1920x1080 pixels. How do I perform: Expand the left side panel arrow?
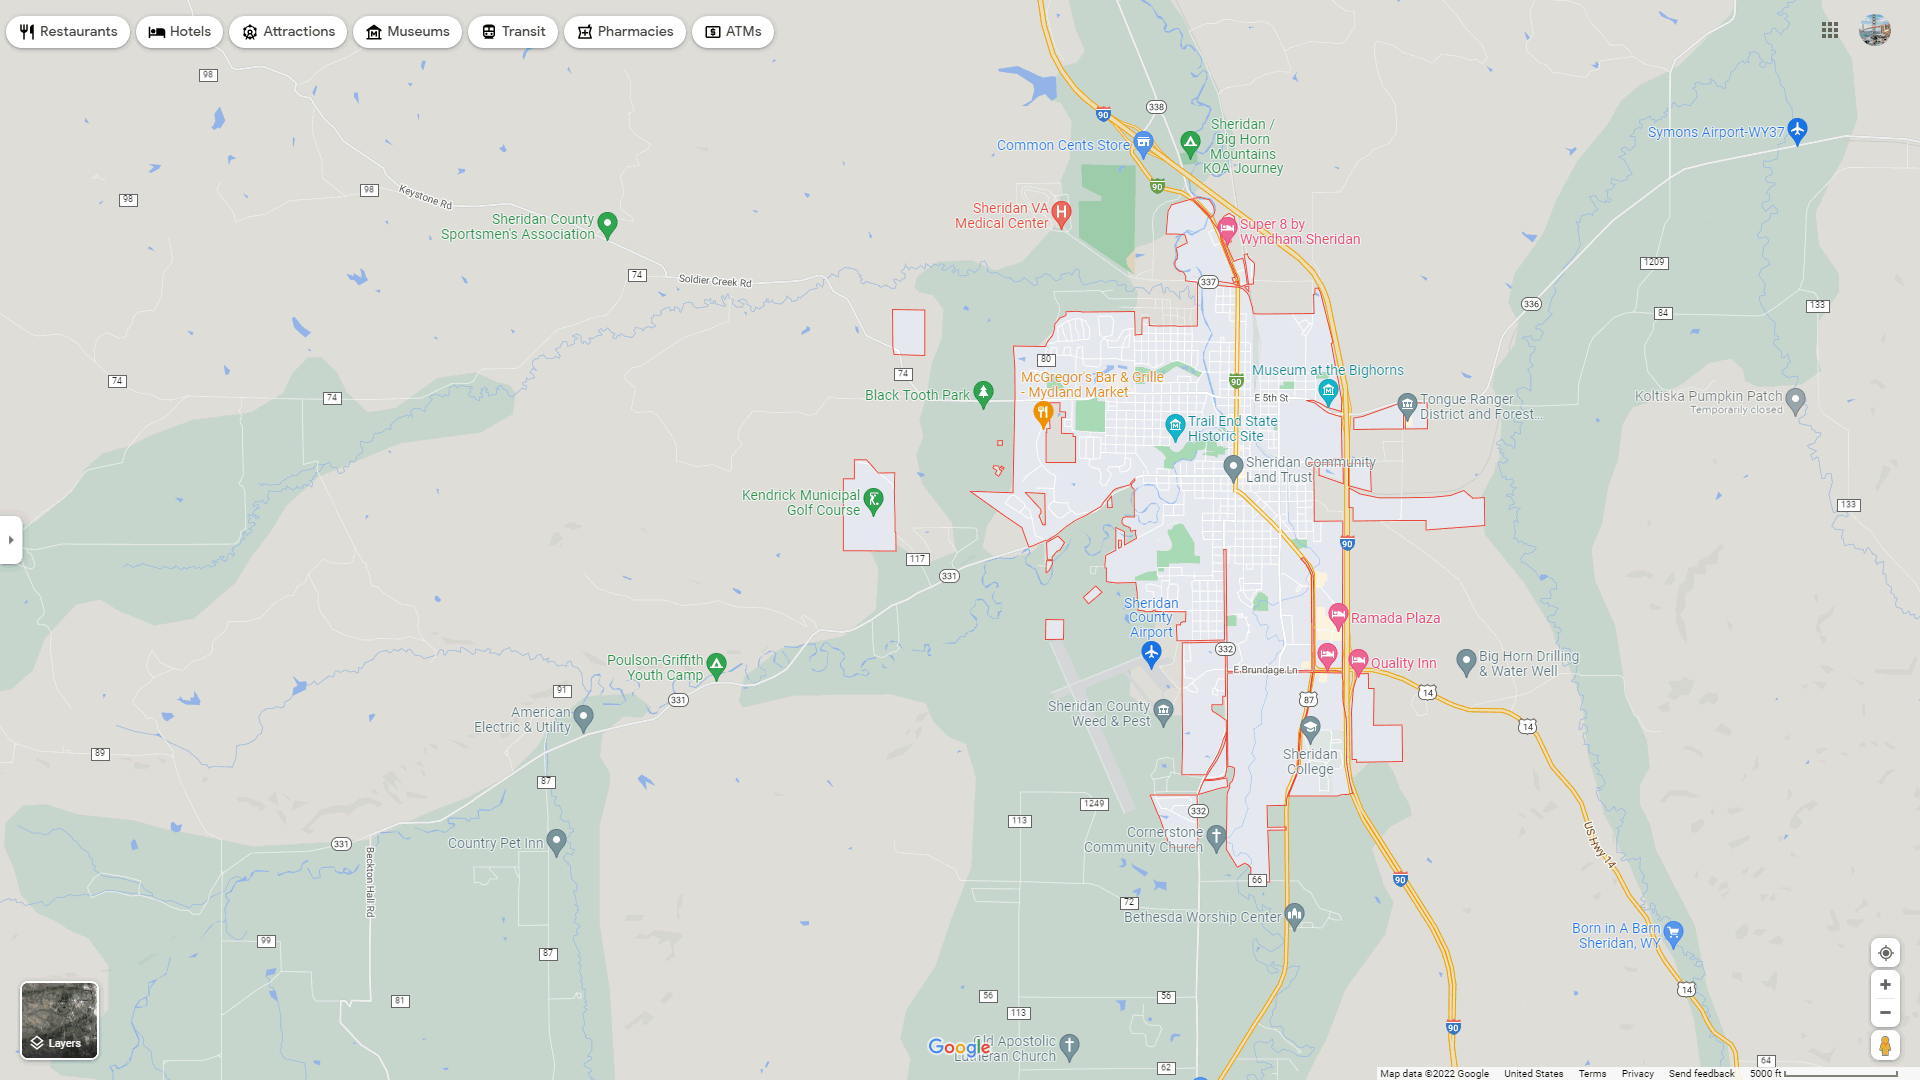[x=11, y=540]
